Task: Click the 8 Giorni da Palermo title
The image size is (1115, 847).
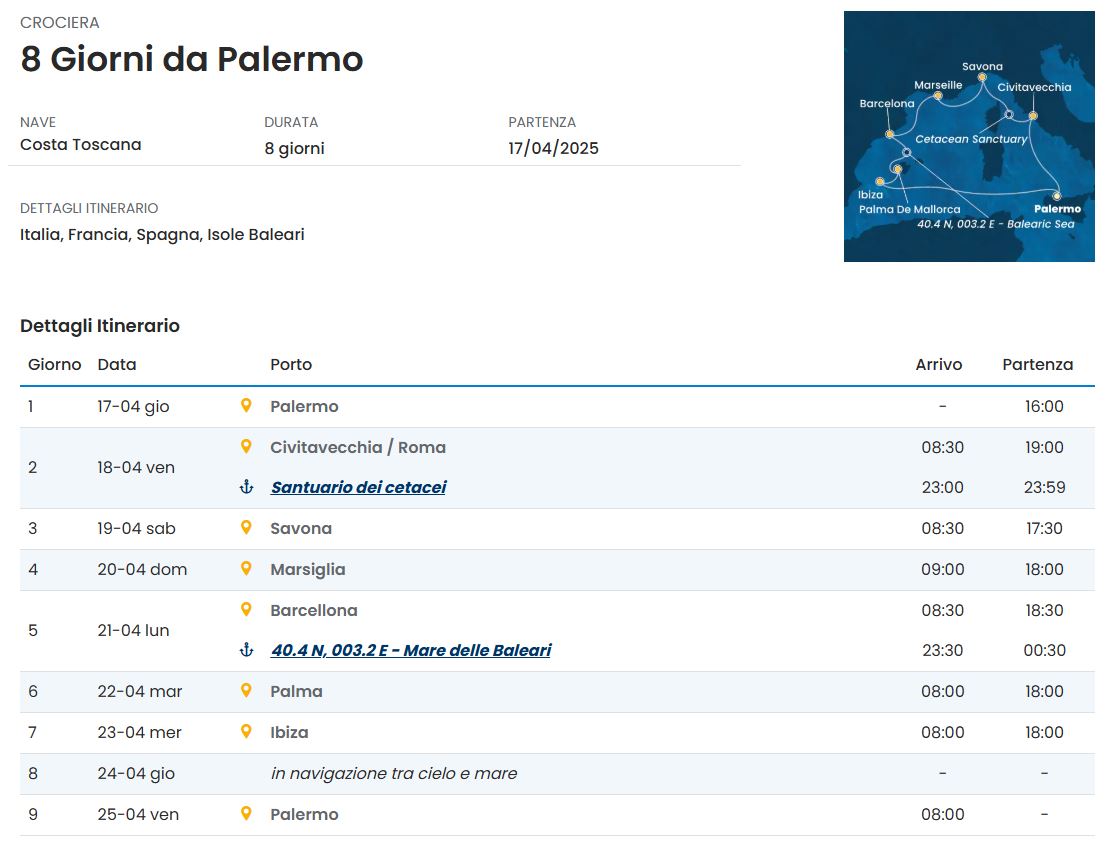Action: (x=191, y=59)
